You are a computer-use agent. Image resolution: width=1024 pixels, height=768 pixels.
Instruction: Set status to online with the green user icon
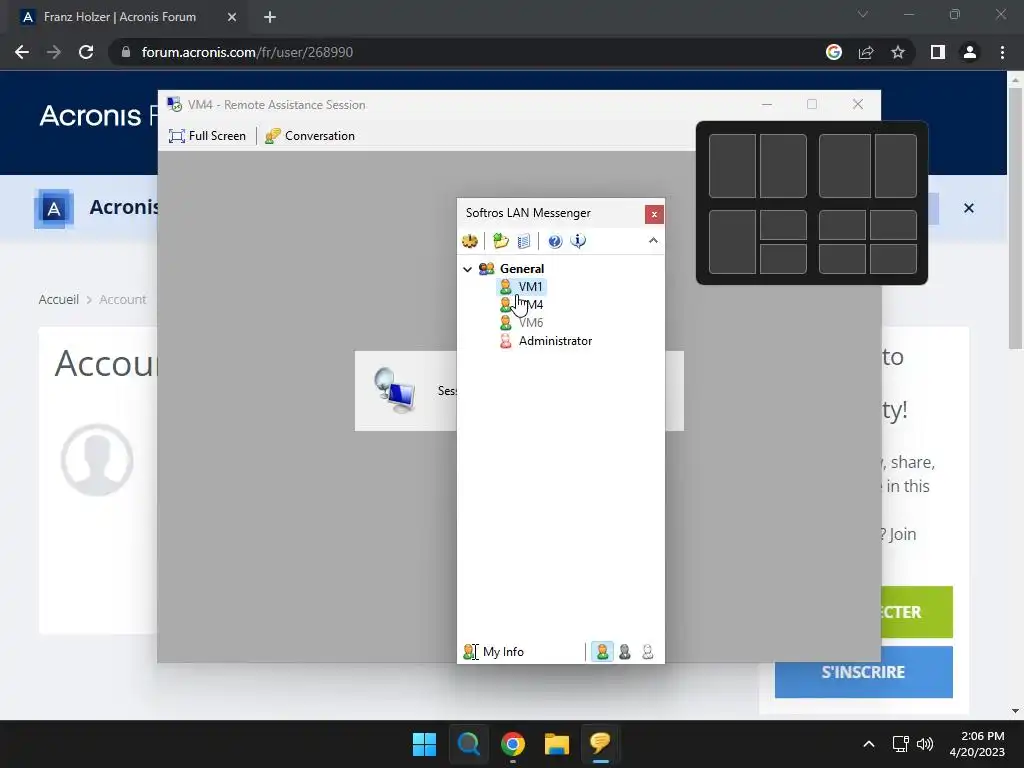click(602, 652)
